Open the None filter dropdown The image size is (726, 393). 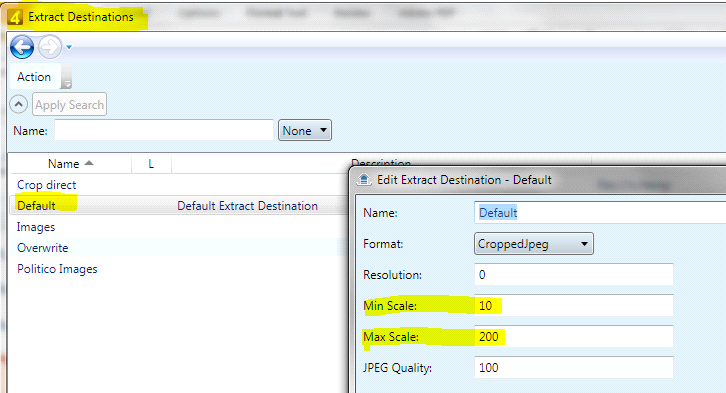point(305,131)
